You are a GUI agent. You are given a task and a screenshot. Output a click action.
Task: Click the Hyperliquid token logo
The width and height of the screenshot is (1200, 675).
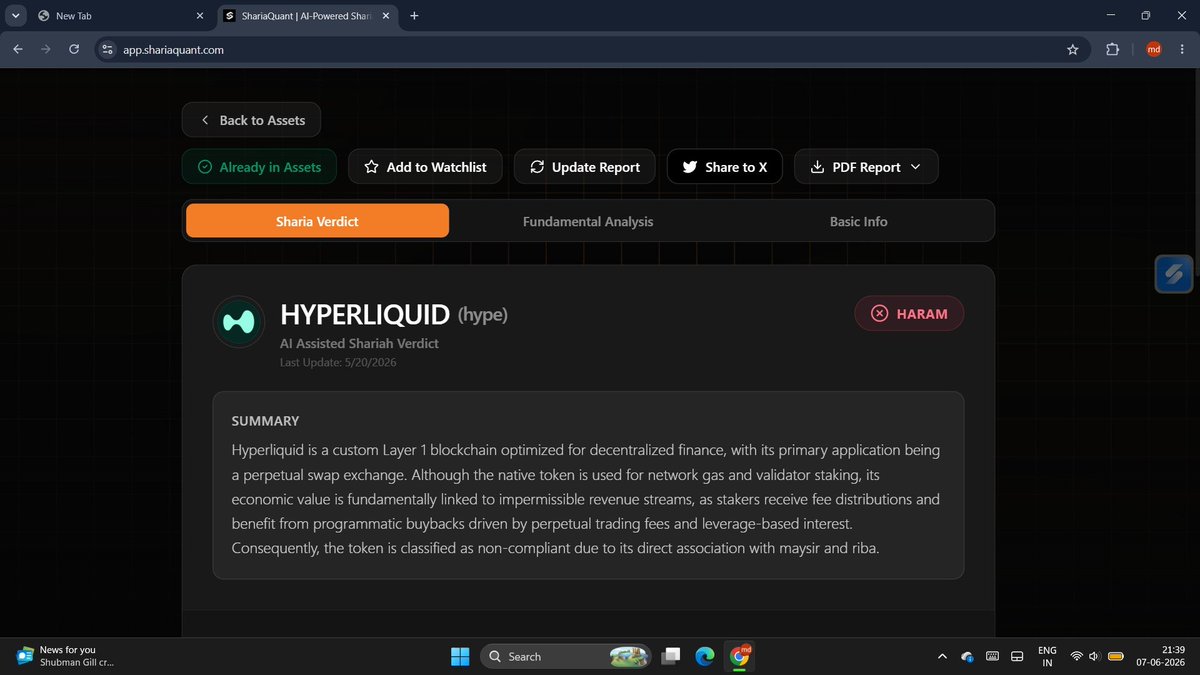(x=239, y=322)
